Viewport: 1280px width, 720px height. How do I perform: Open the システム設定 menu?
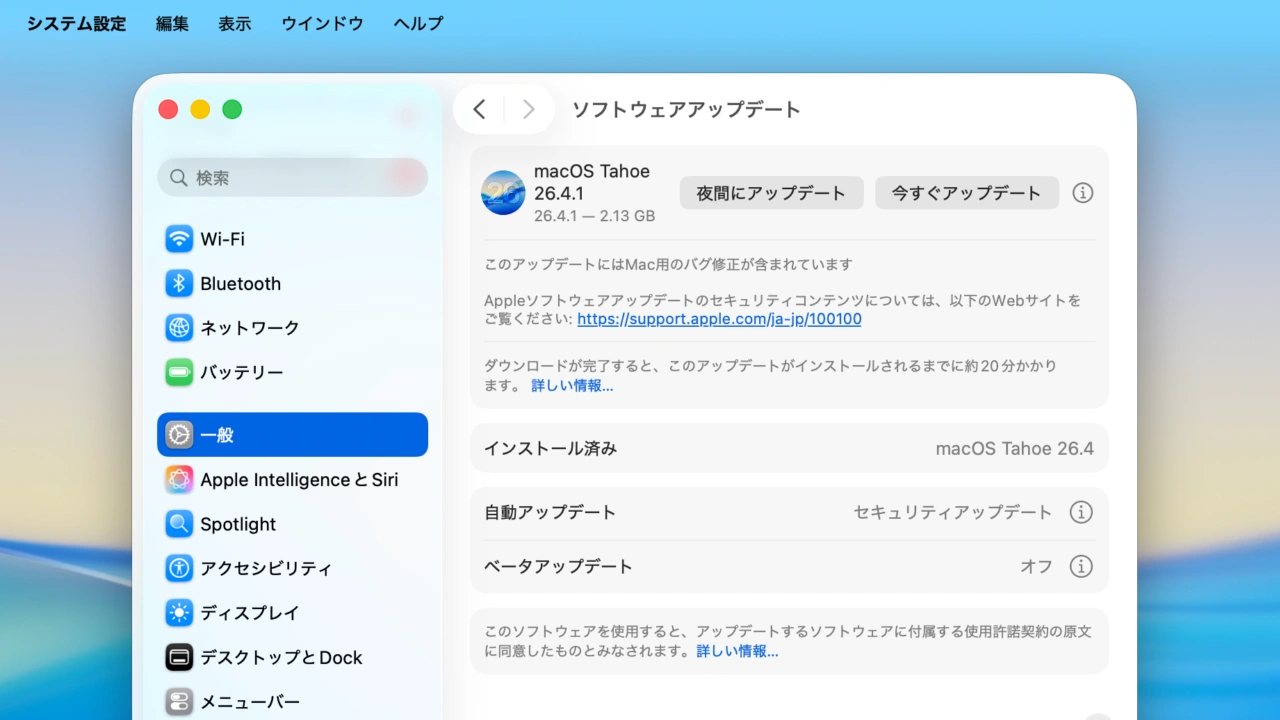(x=75, y=23)
